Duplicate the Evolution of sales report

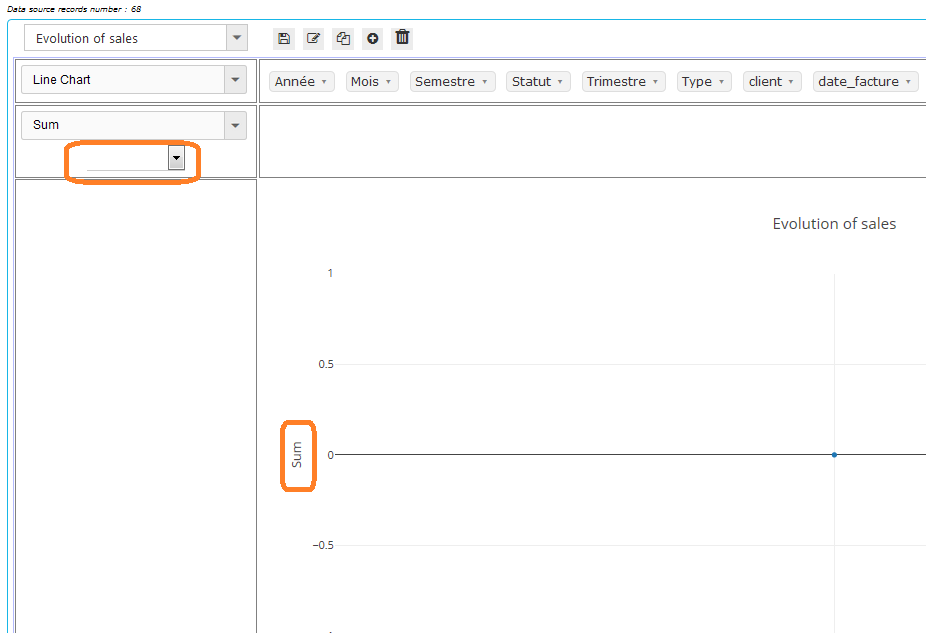pyautogui.click(x=343, y=38)
